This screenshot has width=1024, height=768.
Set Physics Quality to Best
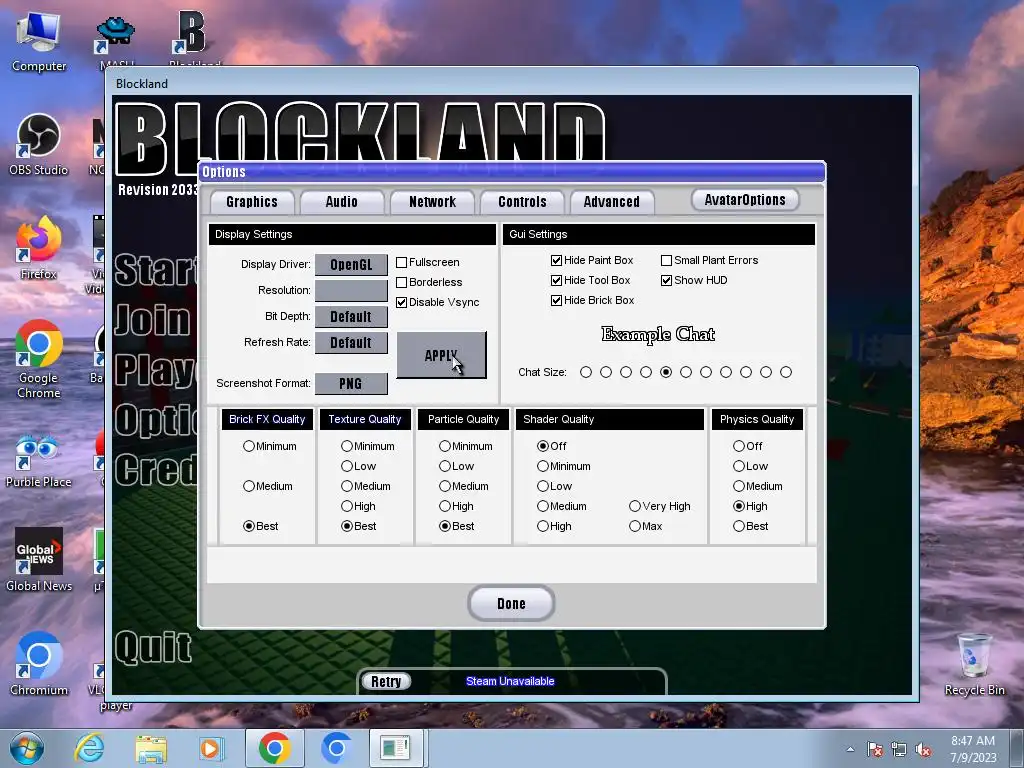[x=739, y=526]
